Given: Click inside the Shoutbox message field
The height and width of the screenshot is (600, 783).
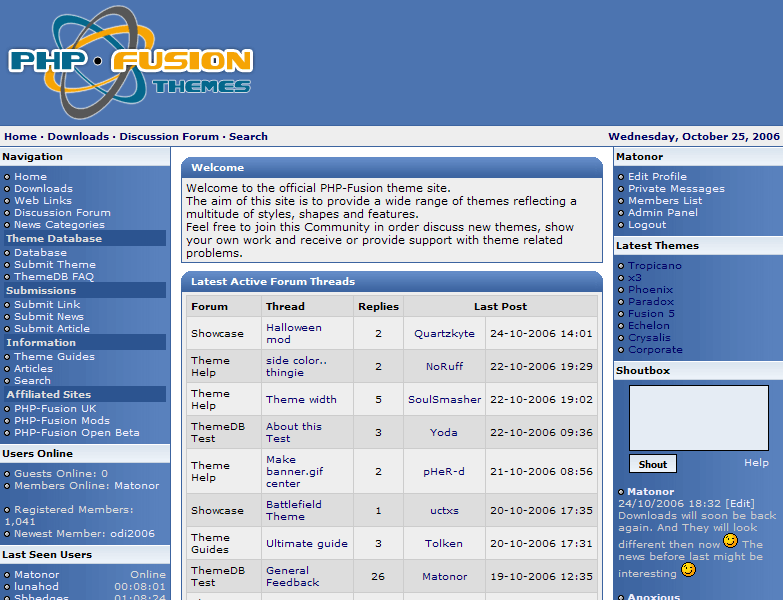Looking at the screenshot, I should [699, 418].
